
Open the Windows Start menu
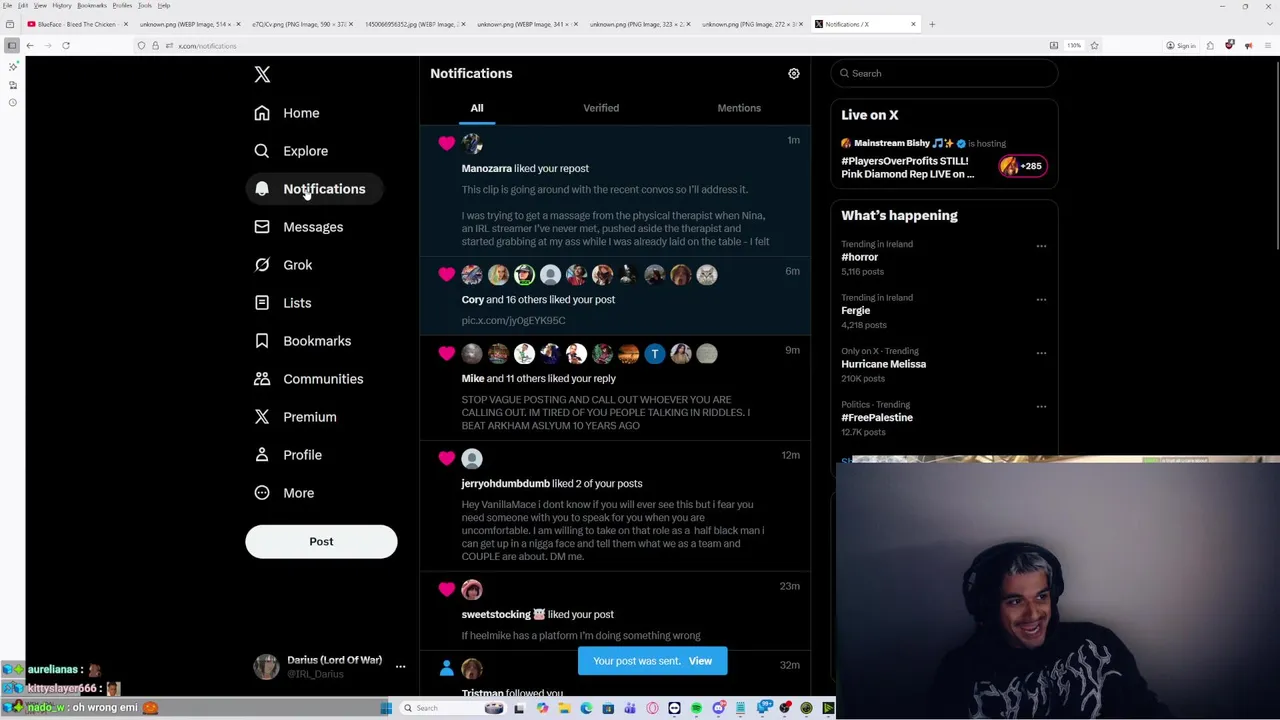(x=386, y=708)
